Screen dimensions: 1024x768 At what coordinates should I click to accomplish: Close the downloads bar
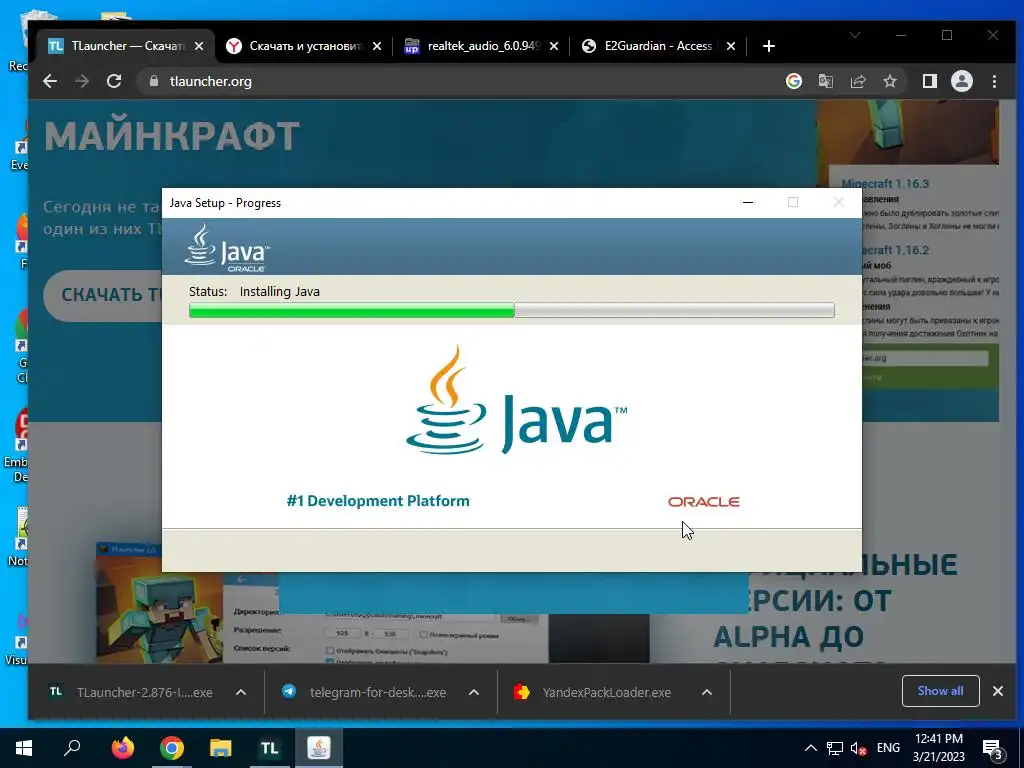pyautogui.click(x=998, y=691)
